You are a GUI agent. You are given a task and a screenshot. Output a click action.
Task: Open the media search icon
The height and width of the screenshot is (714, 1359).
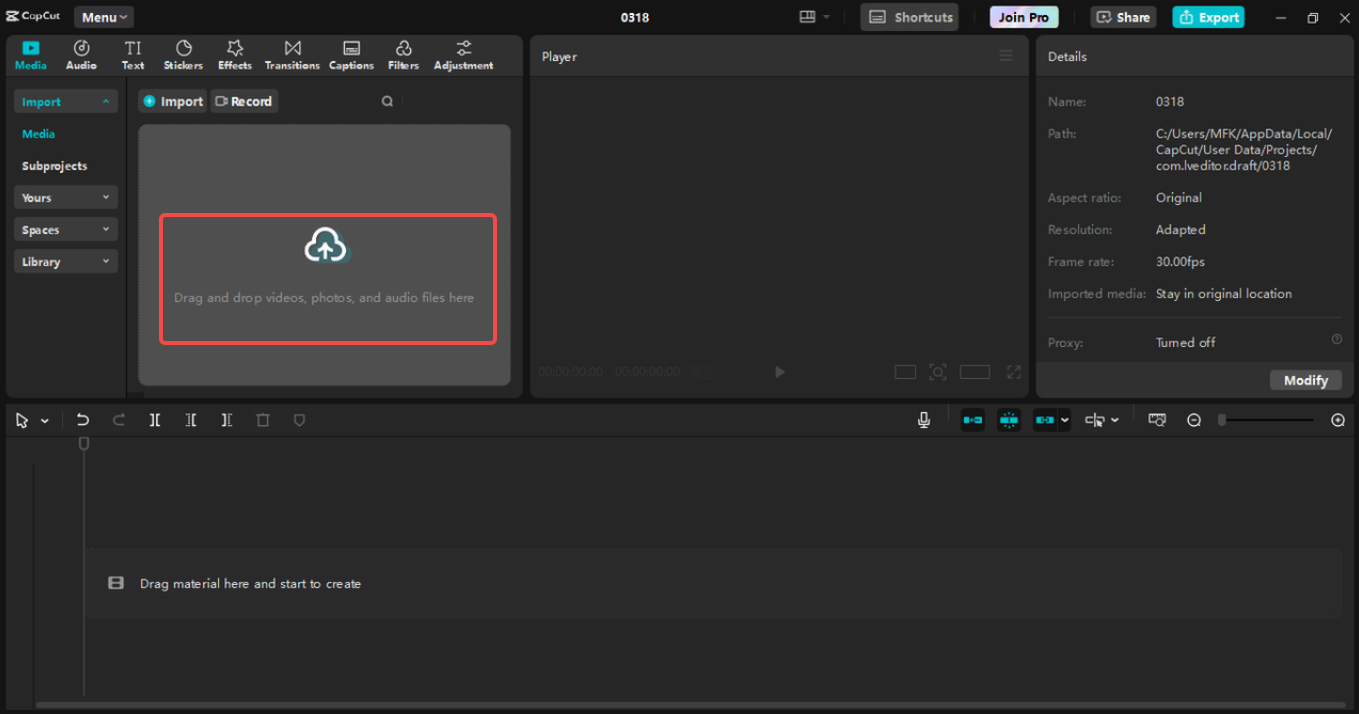[387, 101]
